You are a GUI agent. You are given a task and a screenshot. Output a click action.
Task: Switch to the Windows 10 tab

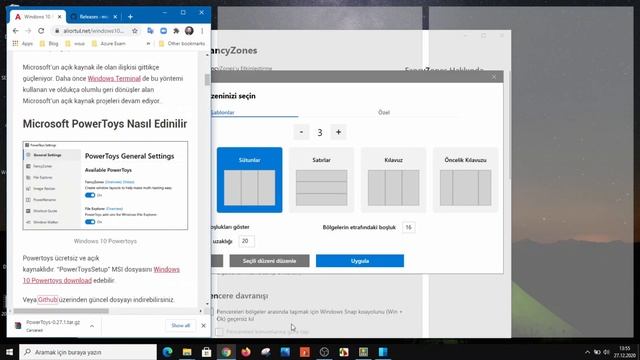coord(37,17)
